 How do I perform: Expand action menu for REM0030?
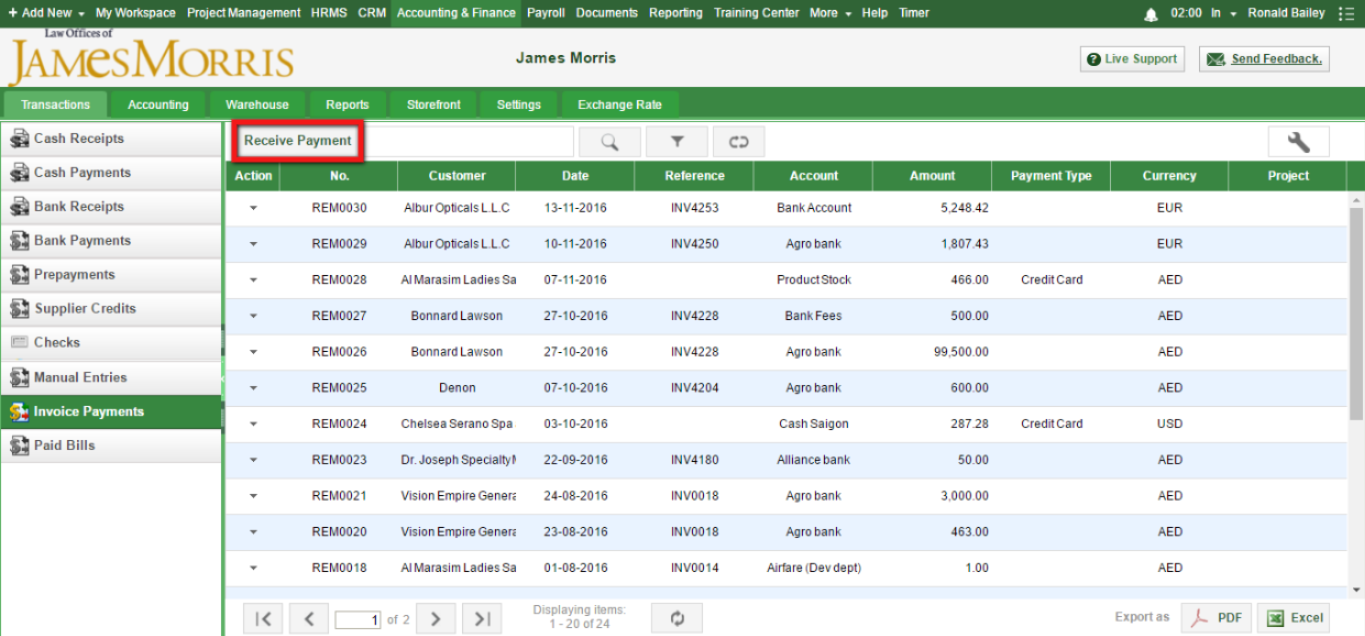(x=253, y=208)
